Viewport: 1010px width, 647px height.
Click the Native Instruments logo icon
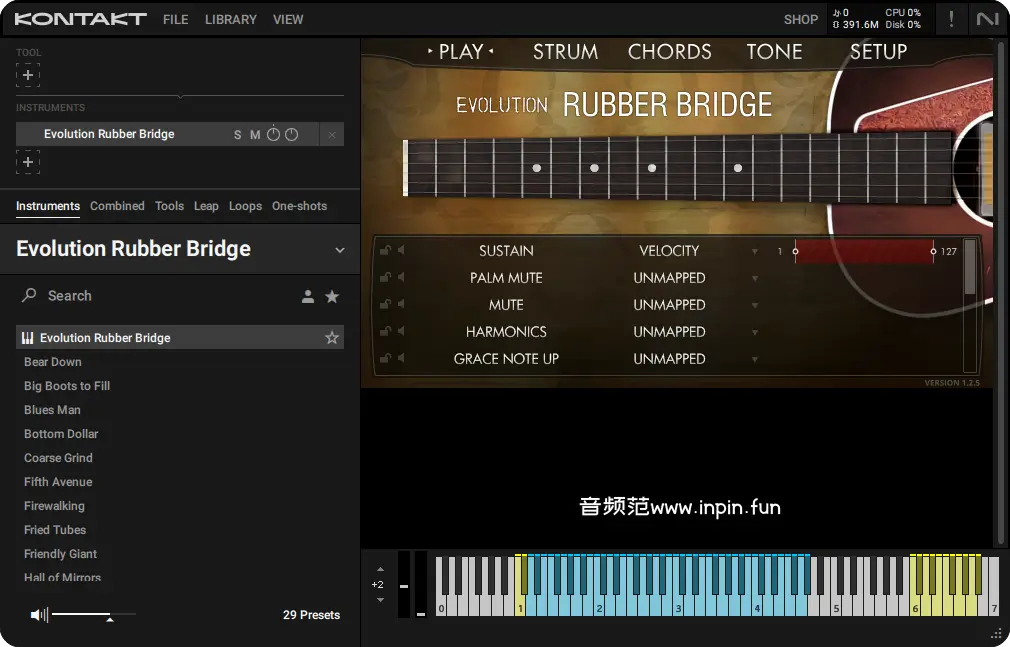(987, 19)
